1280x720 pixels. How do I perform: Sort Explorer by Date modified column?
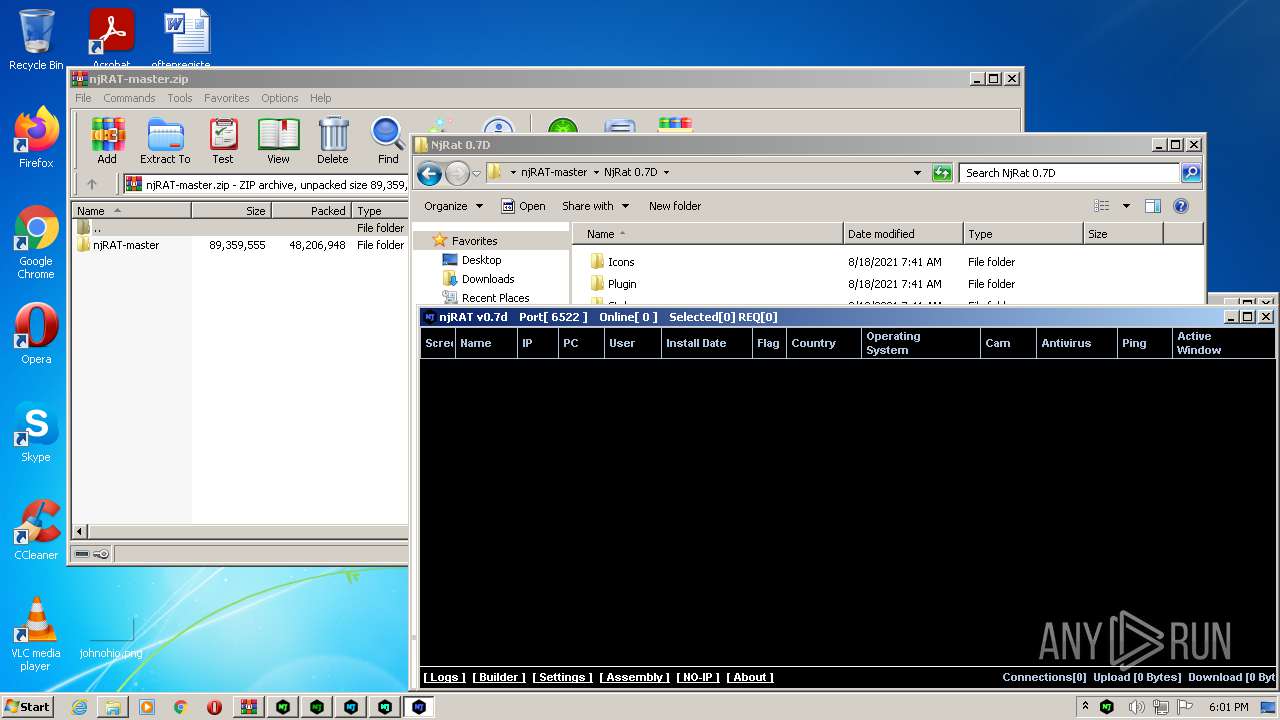pos(903,234)
